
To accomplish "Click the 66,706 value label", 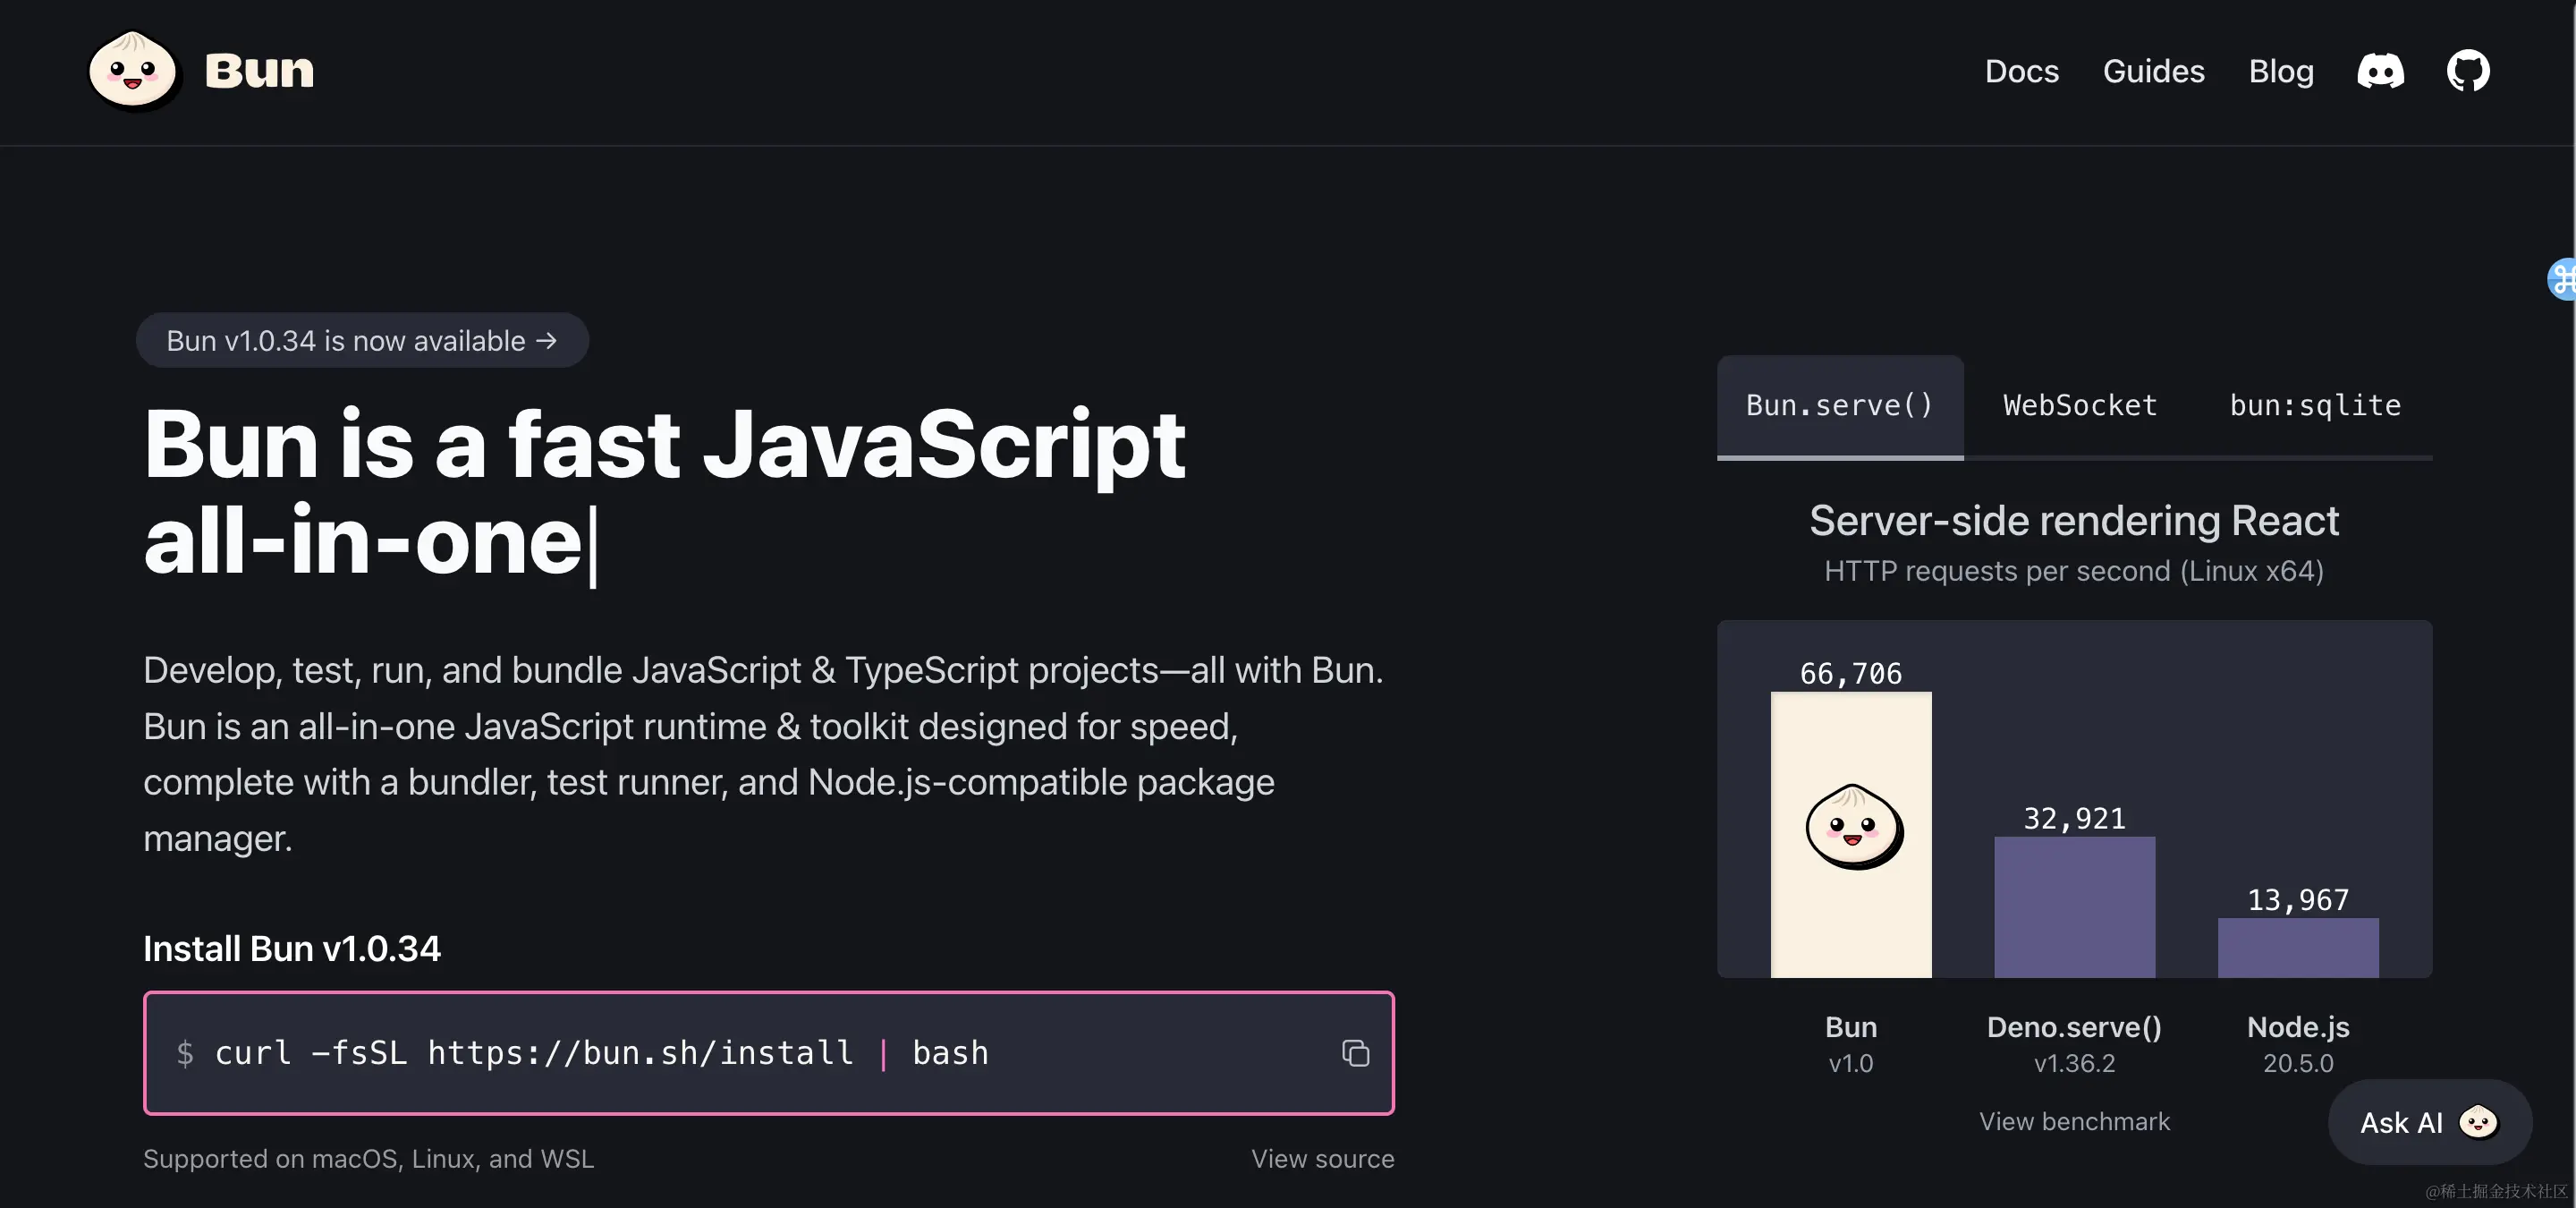I will [x=1851, y=673].
